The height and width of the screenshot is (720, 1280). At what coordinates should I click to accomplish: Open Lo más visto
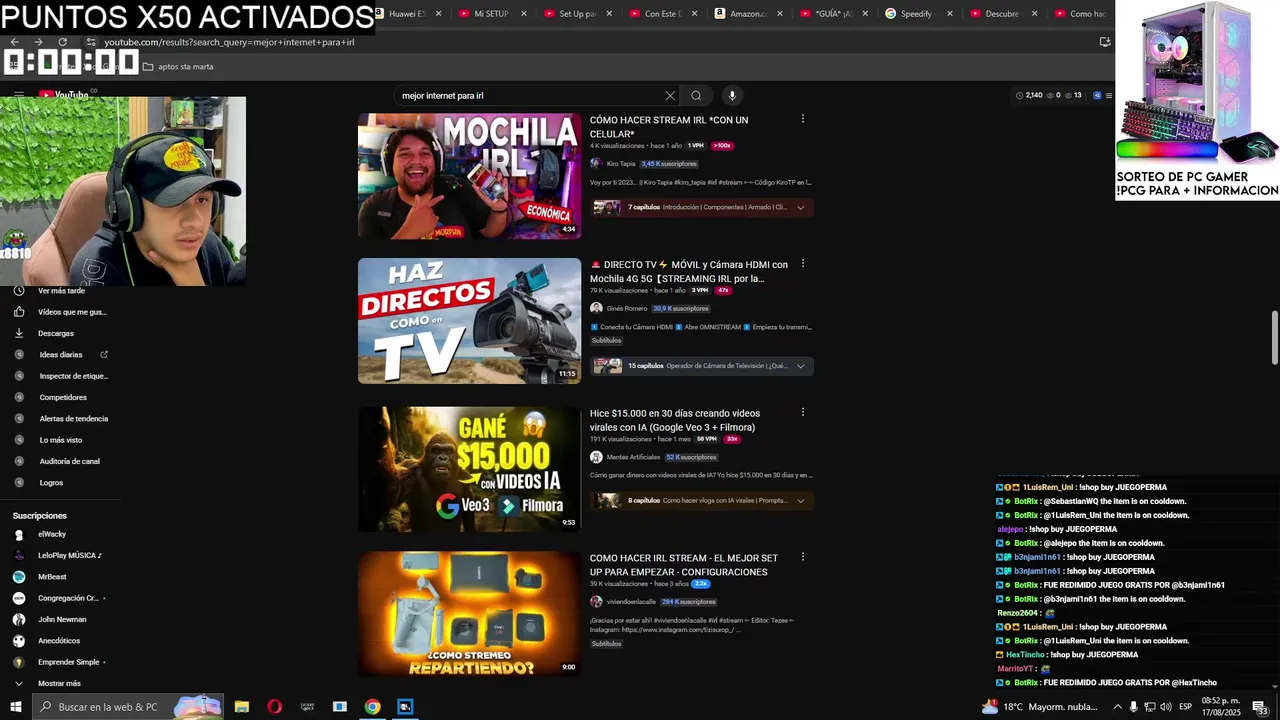coord(60,440)
